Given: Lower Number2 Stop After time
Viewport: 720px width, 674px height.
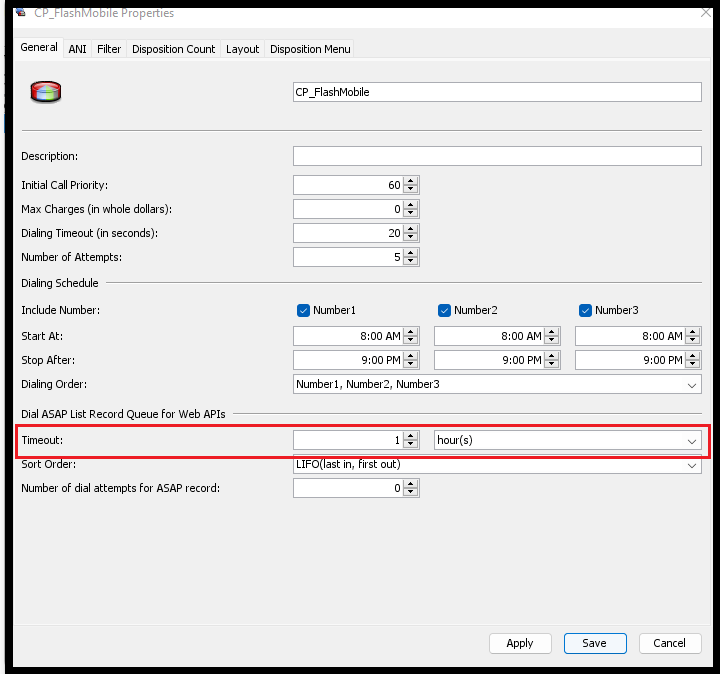Looking at the screenshot, I should (x=552, y=364).
